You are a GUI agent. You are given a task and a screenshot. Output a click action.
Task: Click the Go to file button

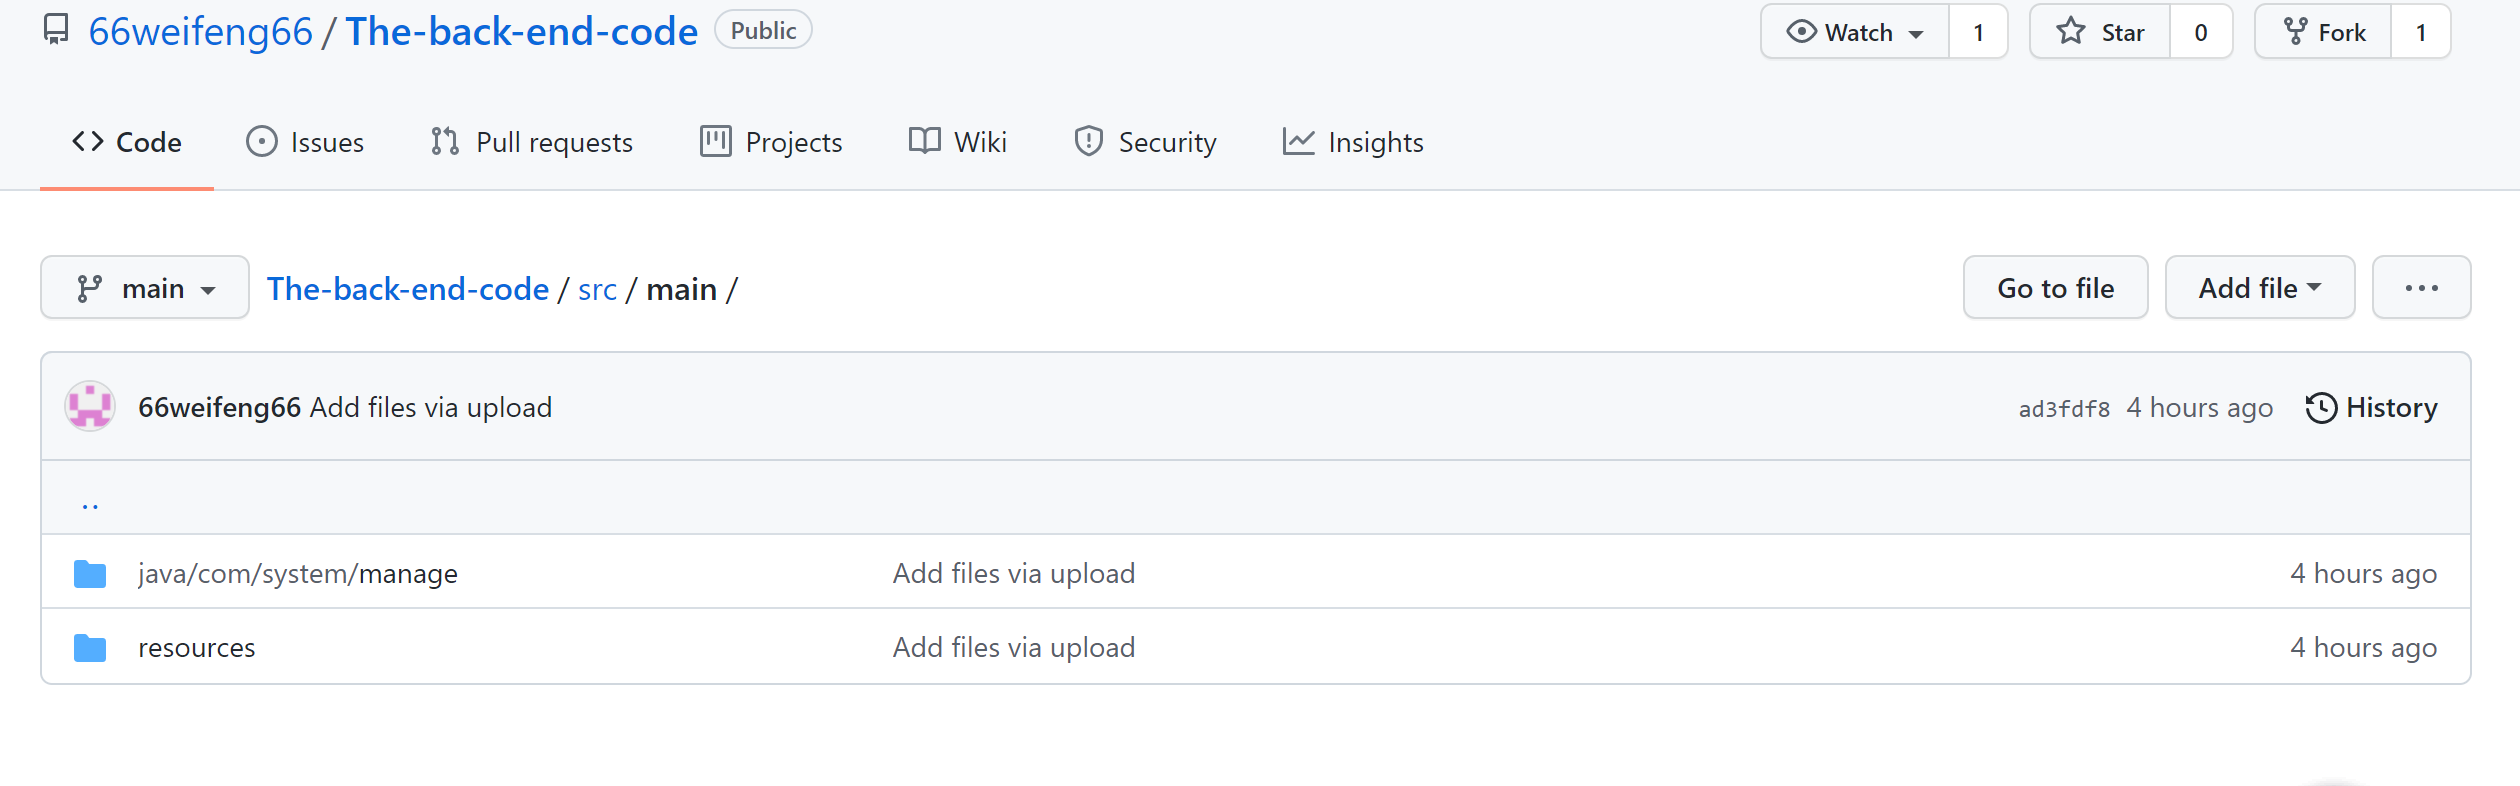(x=2056, y=288)
